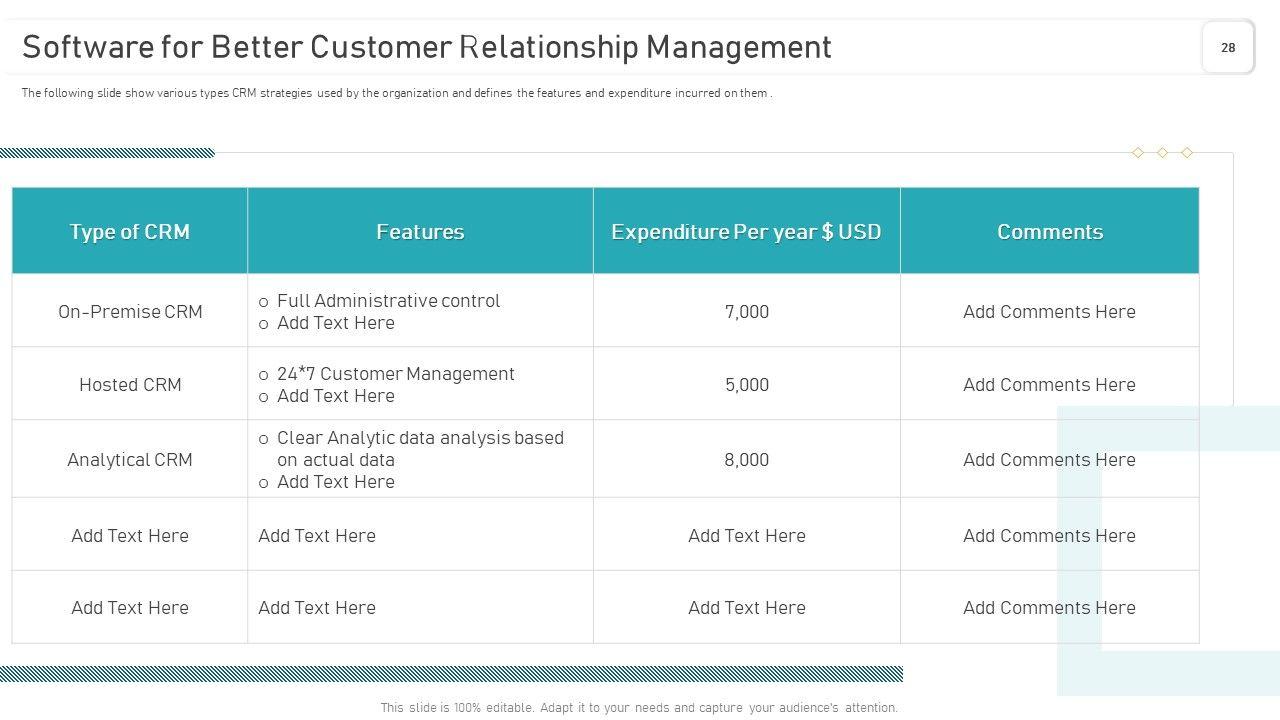Select the 8,000 expenditure value

(x=747, y=460)
